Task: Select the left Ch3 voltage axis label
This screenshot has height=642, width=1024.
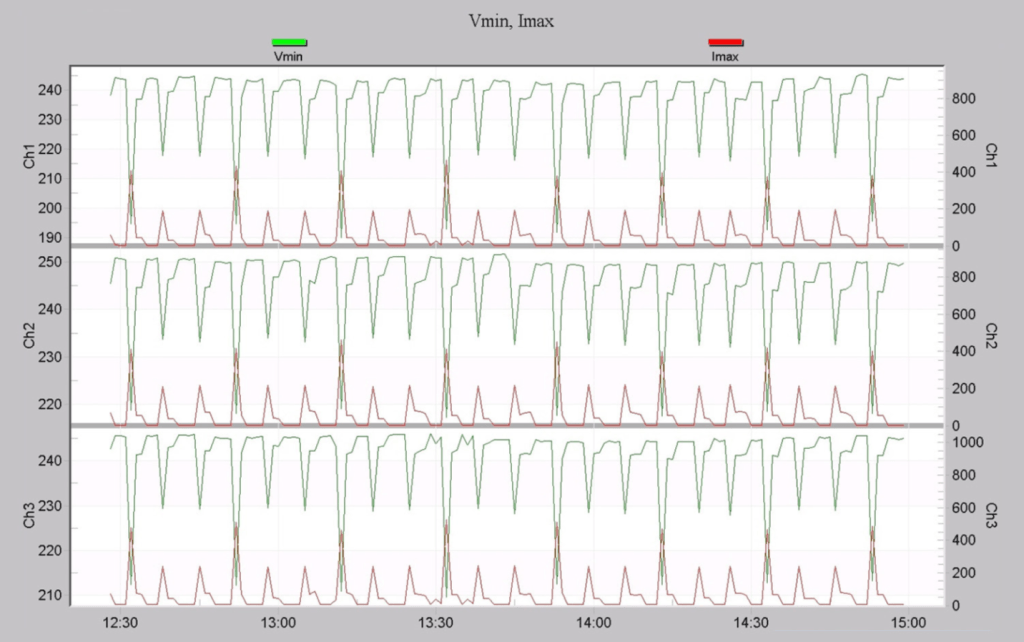Action: [31, 517]
